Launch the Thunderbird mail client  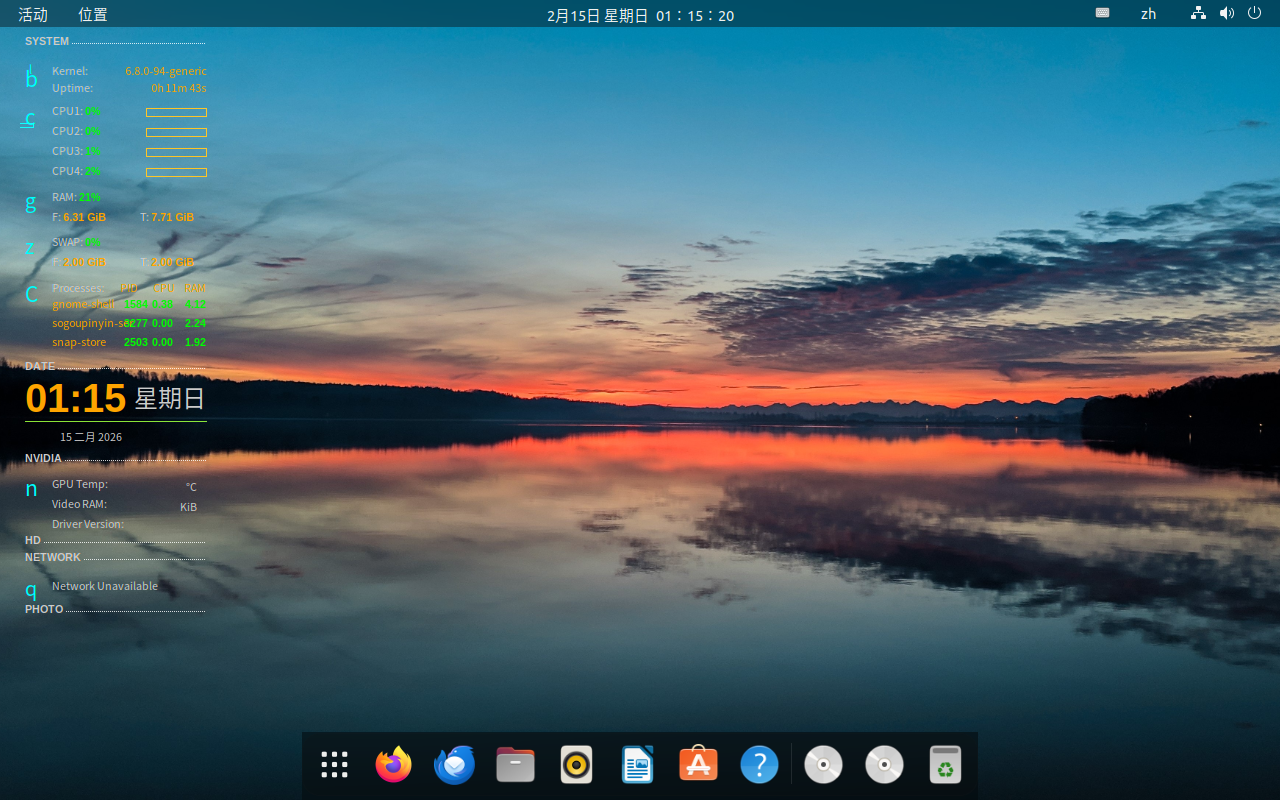click(454, 765)
